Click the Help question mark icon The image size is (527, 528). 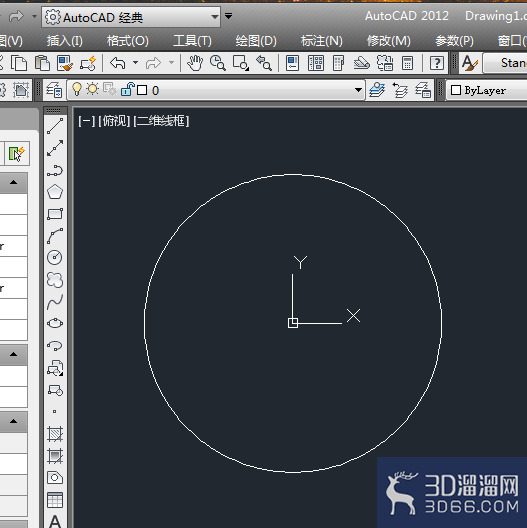tap(437, 63)
